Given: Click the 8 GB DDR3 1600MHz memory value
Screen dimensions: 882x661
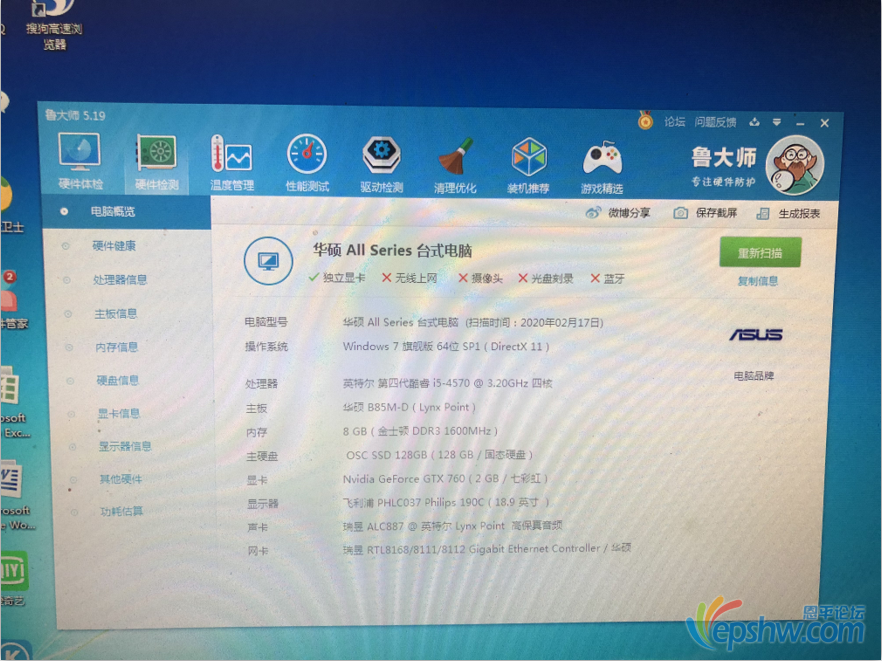Looking at the screenshot, I should coord(421,431).
